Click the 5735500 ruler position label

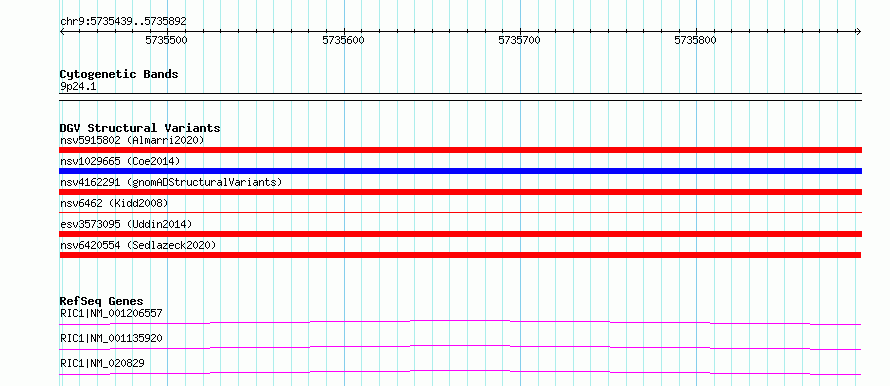[166, 40]
